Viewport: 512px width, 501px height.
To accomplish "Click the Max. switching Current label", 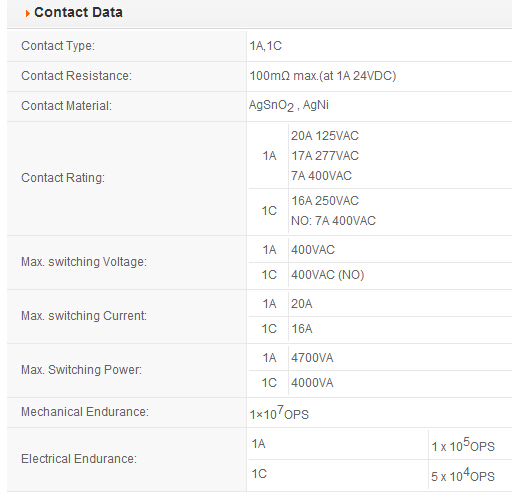I will coord(84,316).
